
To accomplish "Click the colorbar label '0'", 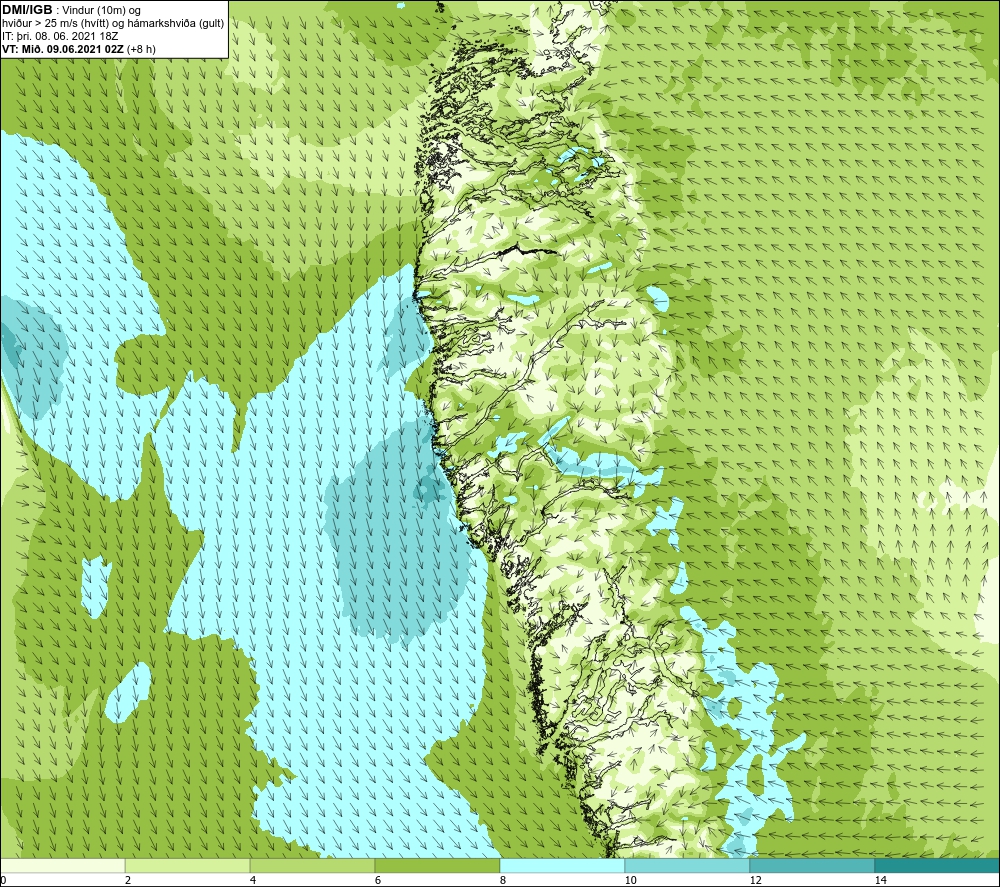I will (3, 881).
